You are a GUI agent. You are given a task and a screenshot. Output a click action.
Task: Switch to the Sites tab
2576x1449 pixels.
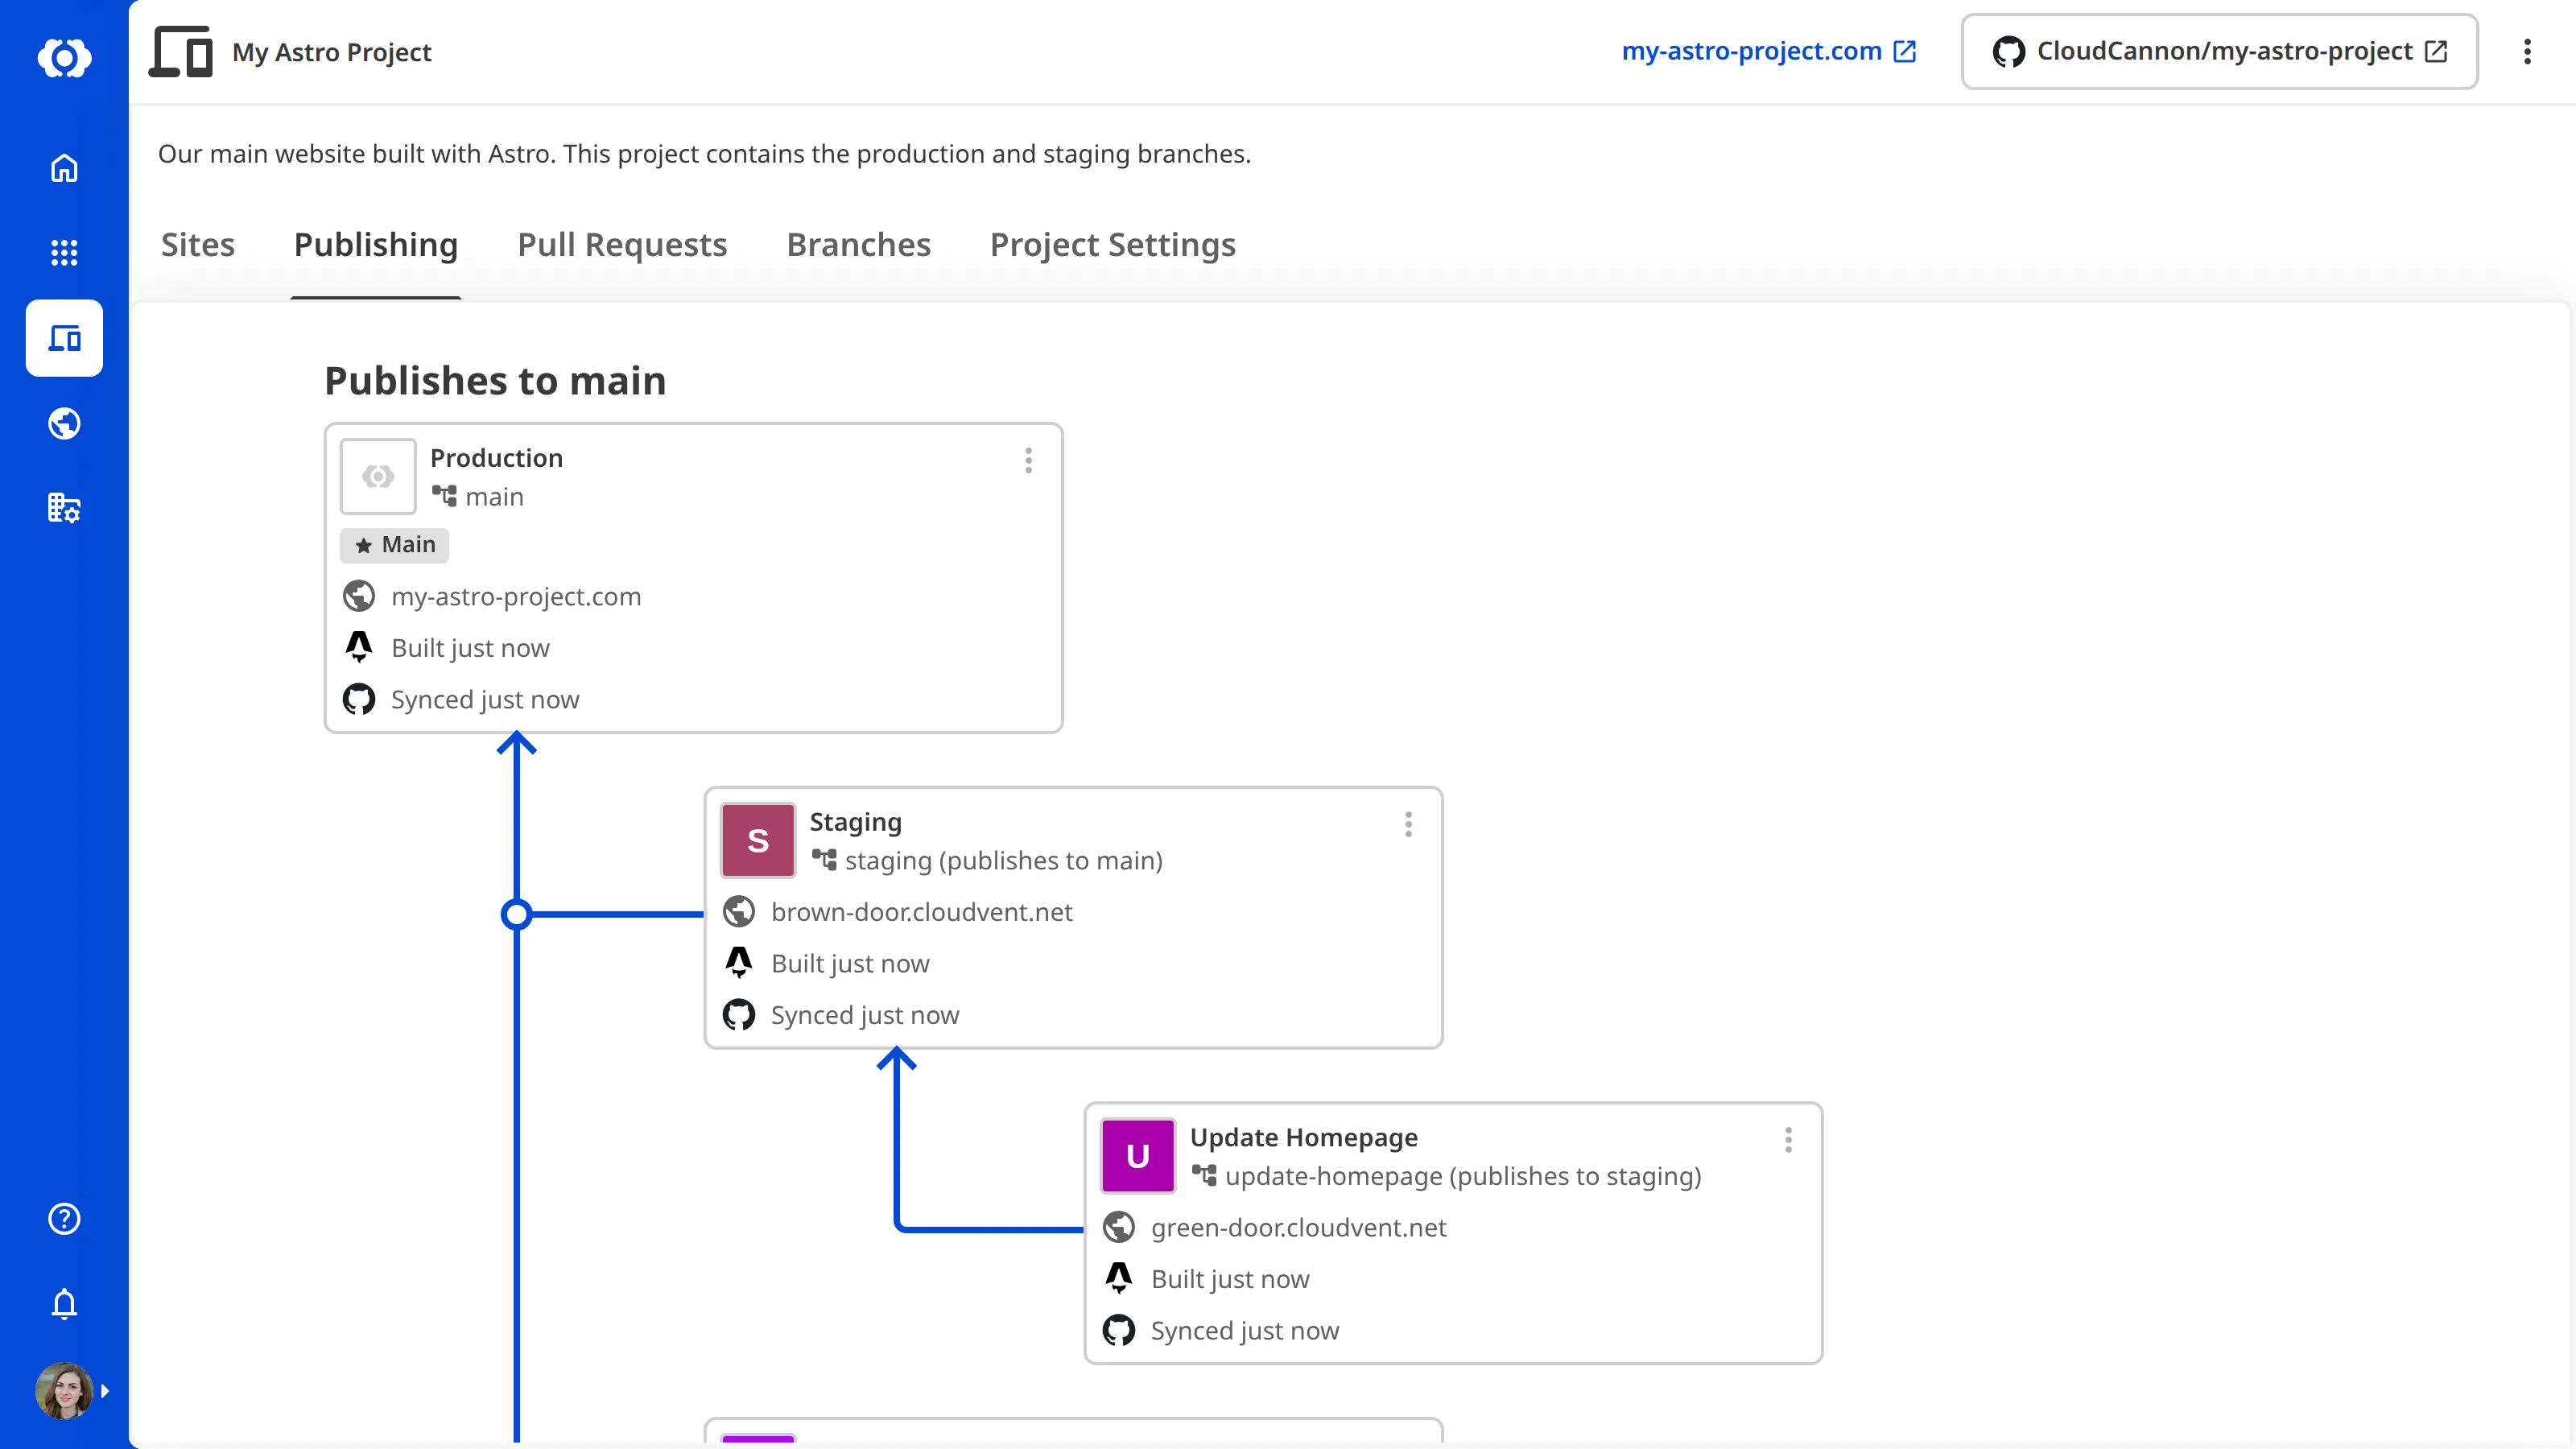198,244
